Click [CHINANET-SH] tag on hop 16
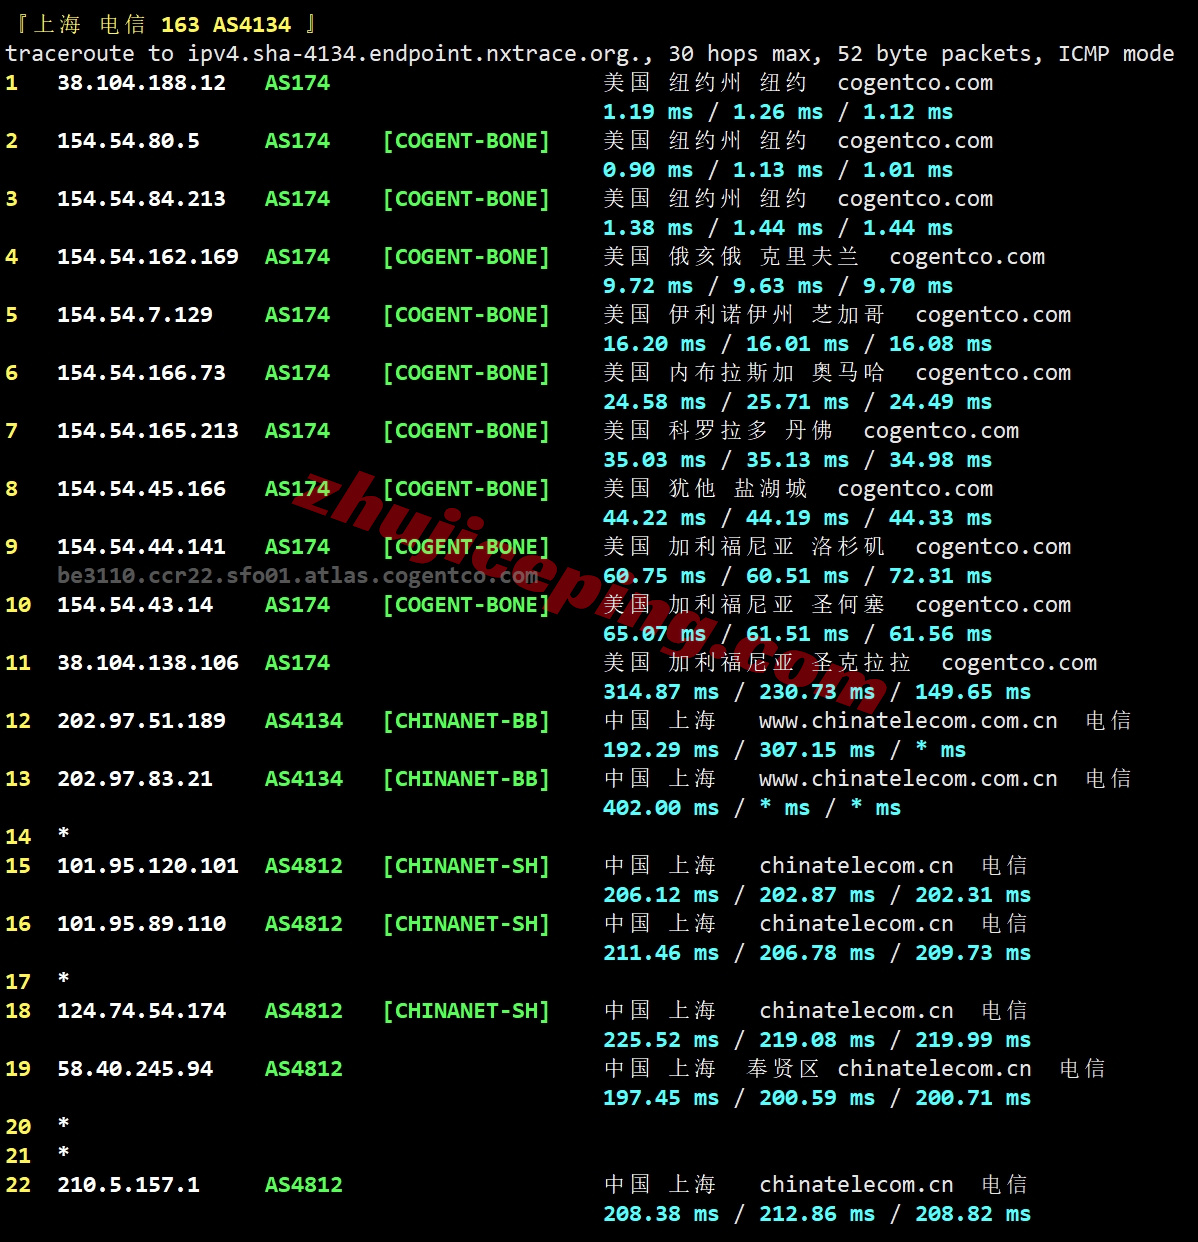The width and height of the screenshot is (1198, 1242). 466,924
